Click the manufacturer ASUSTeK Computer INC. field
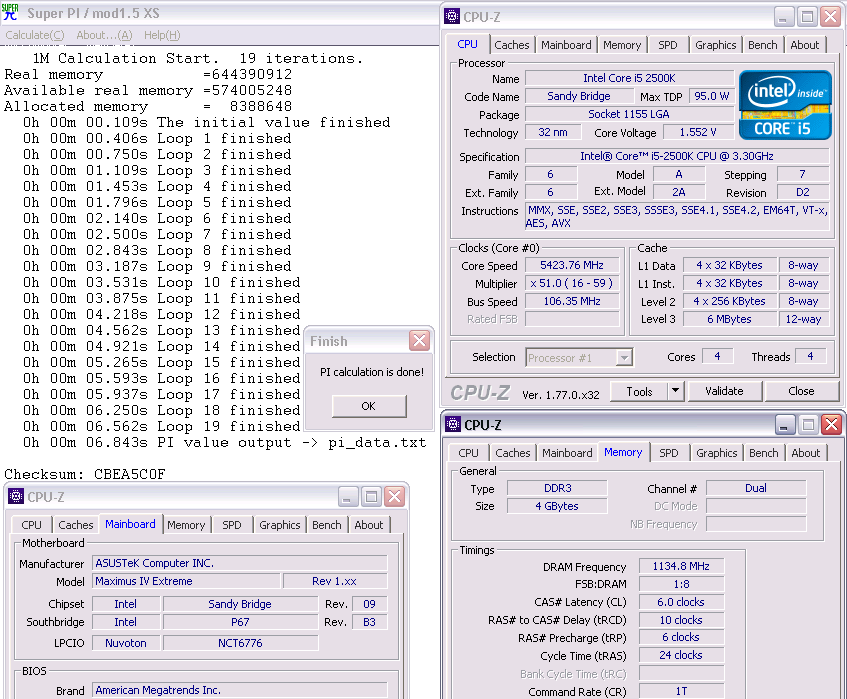The height and width of the screenshot is (699, 847). pos(240,563)
